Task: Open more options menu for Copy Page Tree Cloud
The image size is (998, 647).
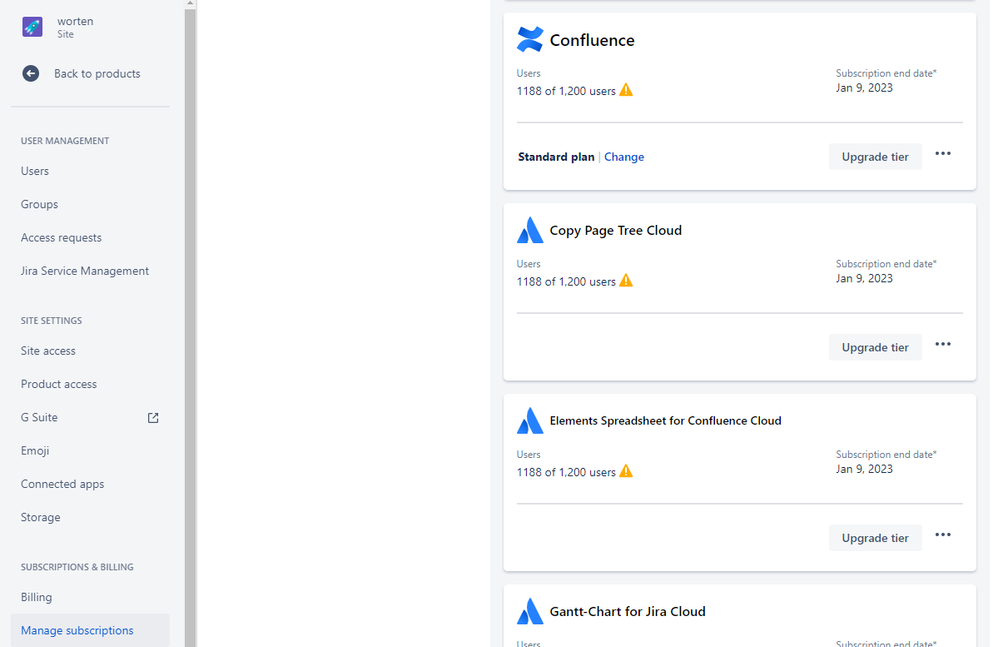Action: click(x=943, y=344)
